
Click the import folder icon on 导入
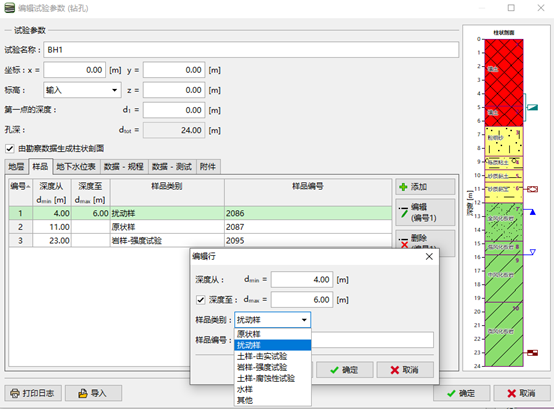[x=83, y=393]
